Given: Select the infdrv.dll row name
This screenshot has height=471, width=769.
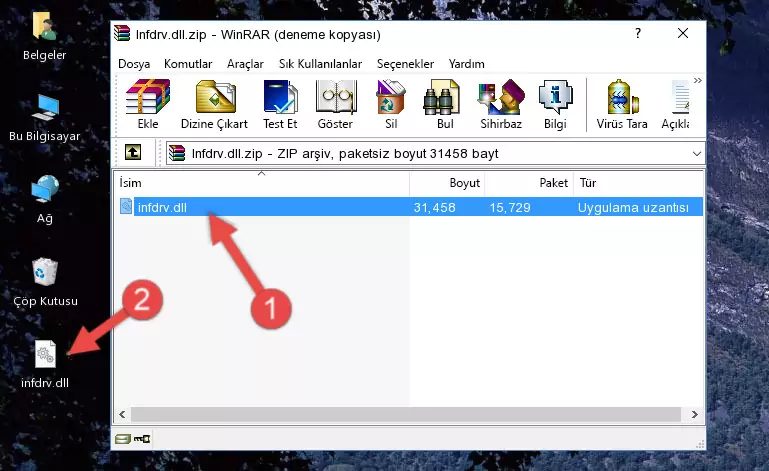Looking at the screenshot, I should [162, 207].
